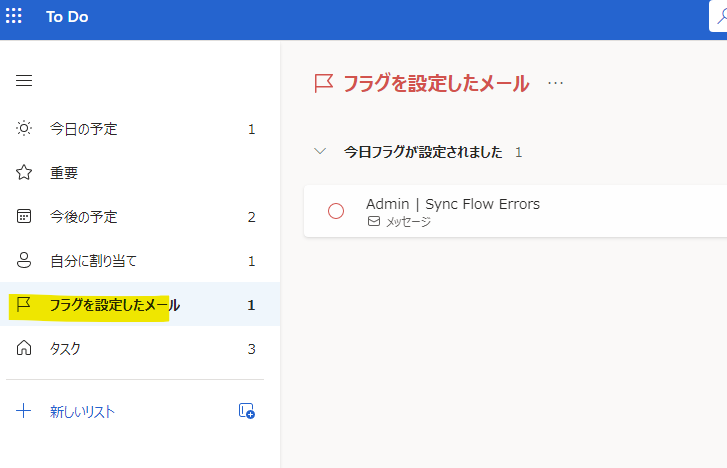This screenshot has height=468, width=727.
Task: Click the count 2 beside 今後の予定
Action: [x=251, y=217]
